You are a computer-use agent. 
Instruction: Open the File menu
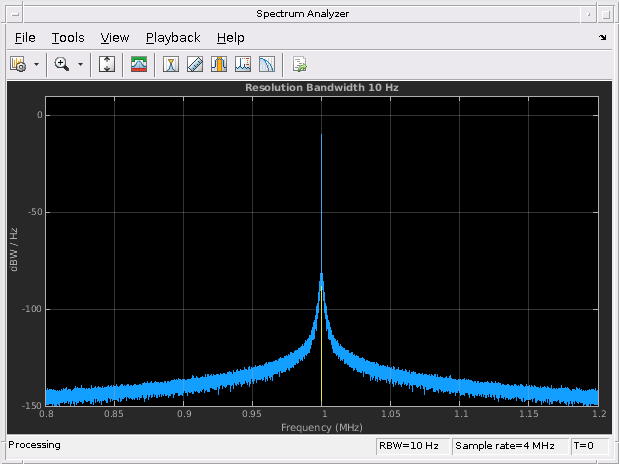(x=25, y=38)
